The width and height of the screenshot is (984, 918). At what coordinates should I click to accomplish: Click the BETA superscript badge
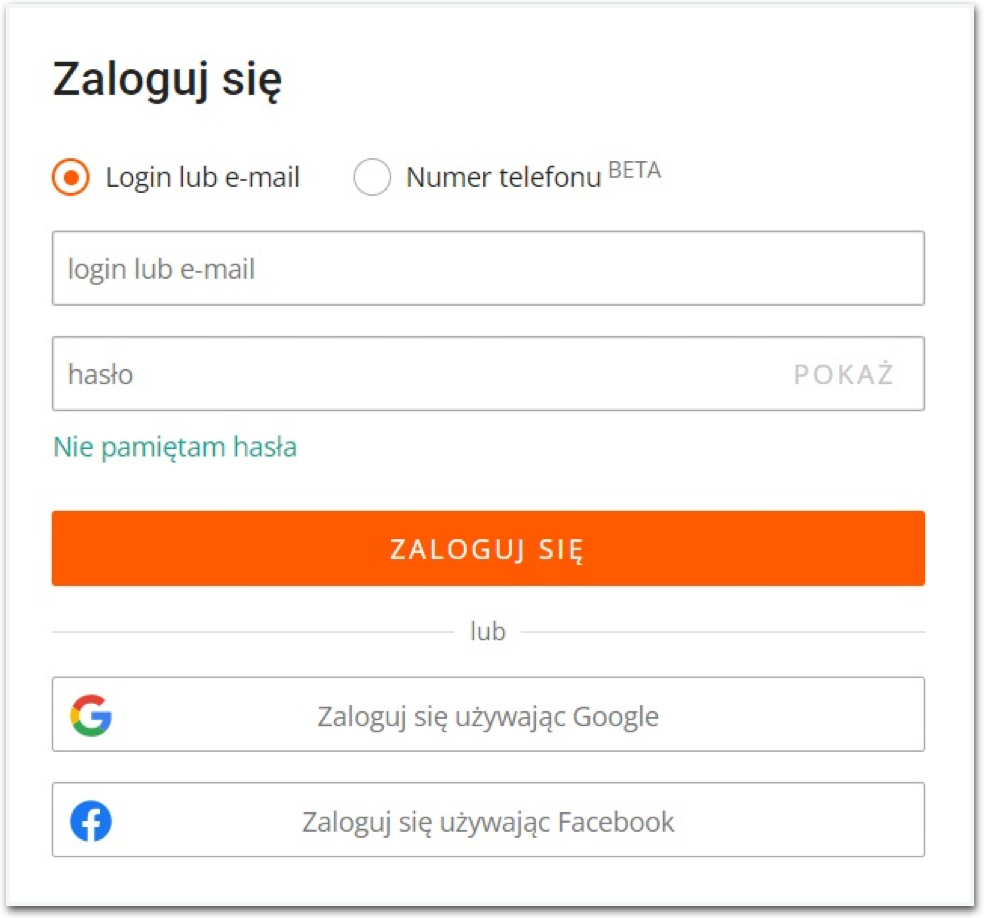(635, 170)
